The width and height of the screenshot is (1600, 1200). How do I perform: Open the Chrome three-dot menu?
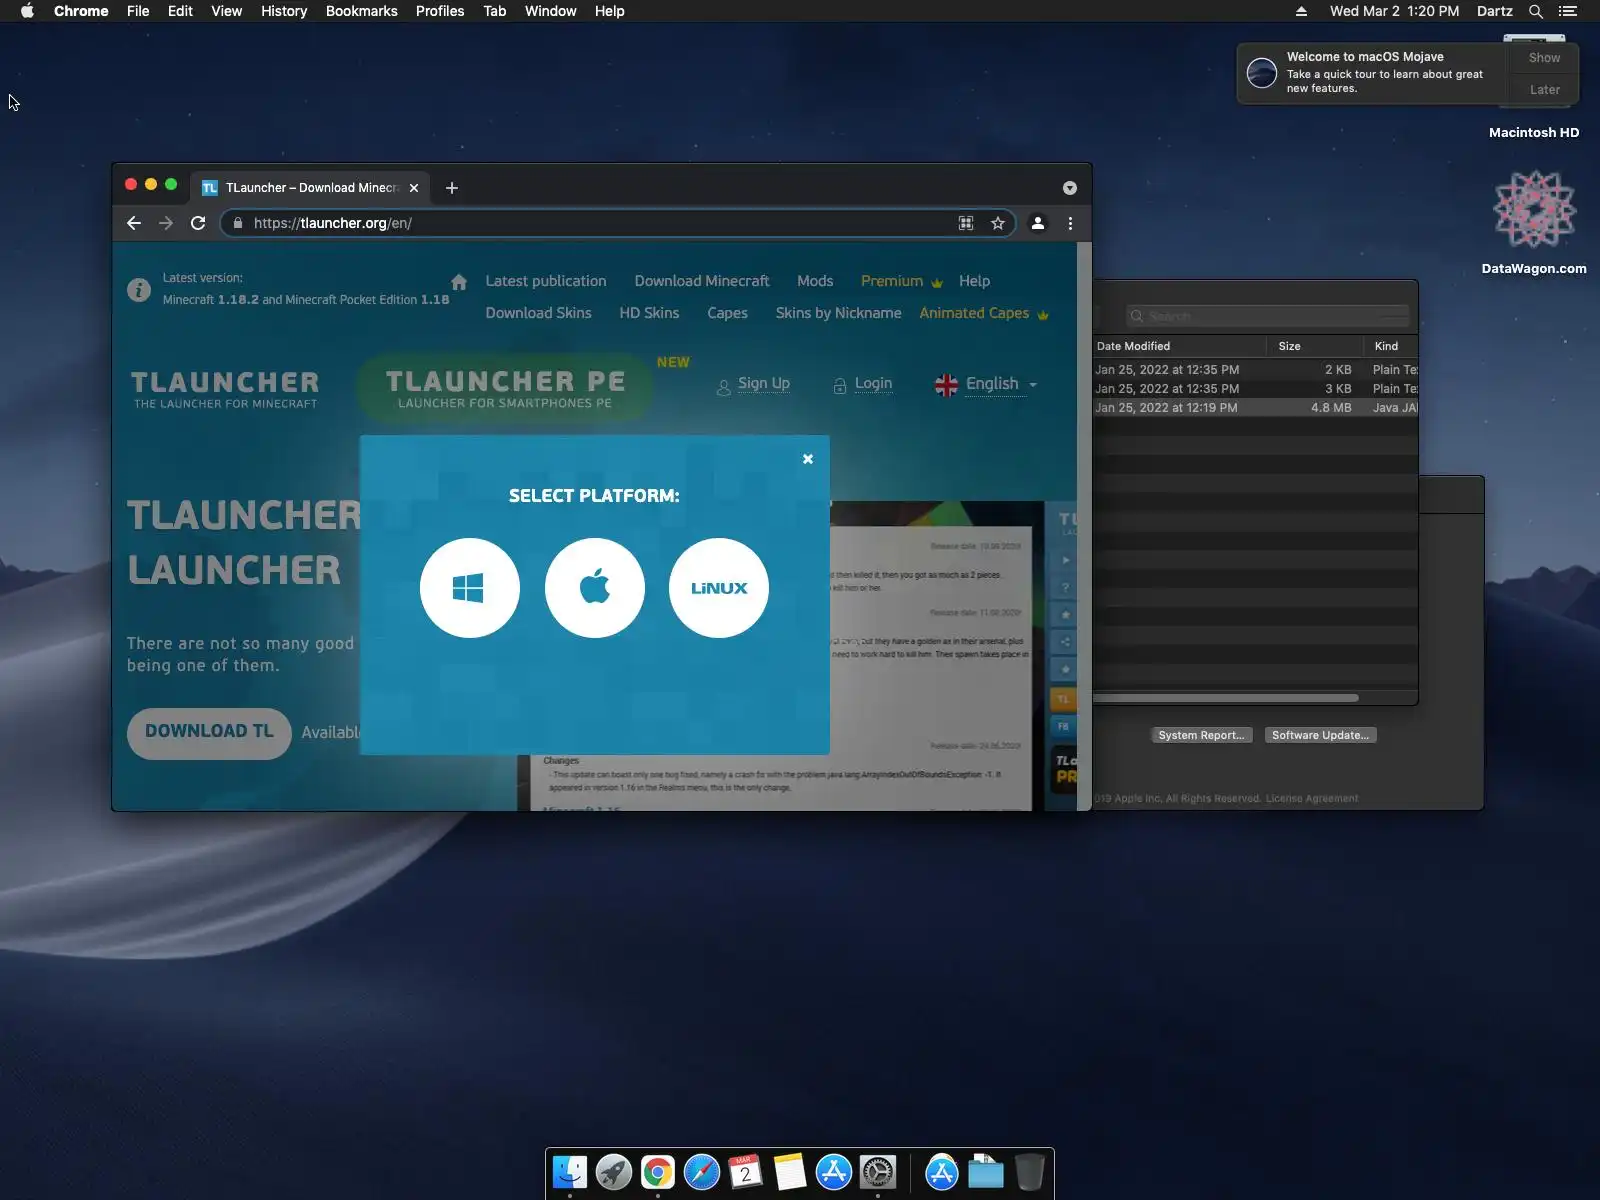1070,223
